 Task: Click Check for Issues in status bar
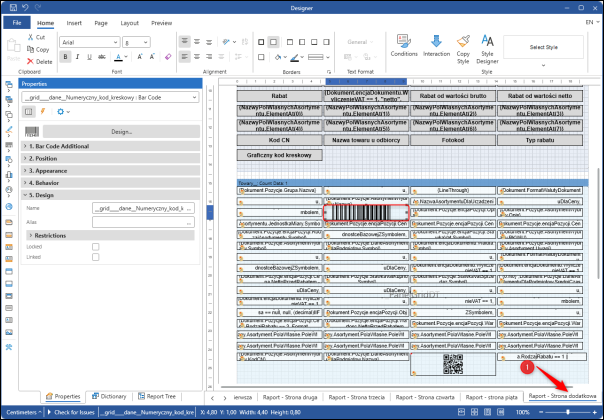click(75, 412)
